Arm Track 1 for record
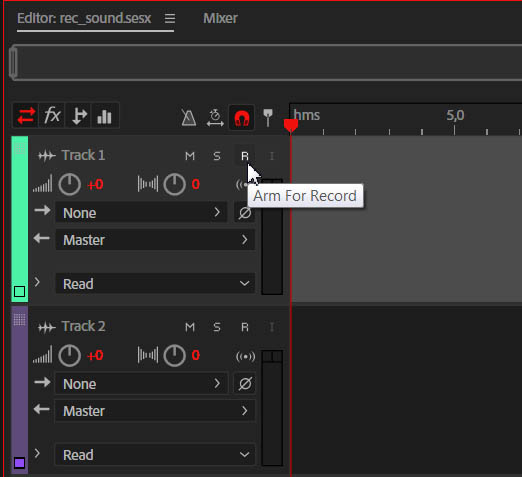Viewport: 522px width, 477px height. [x=245, y=156]
